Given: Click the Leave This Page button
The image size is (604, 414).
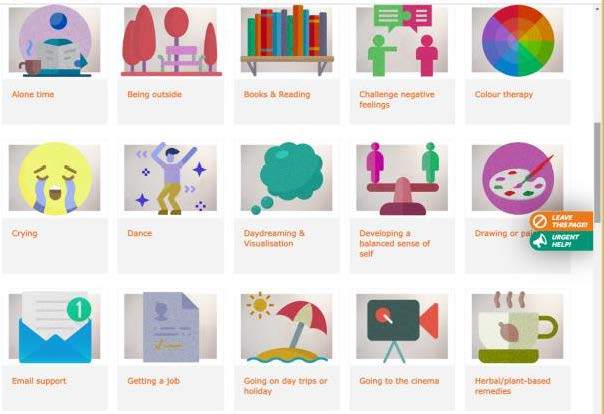Looking at the screenshot, I should click(x=561, y=221).
